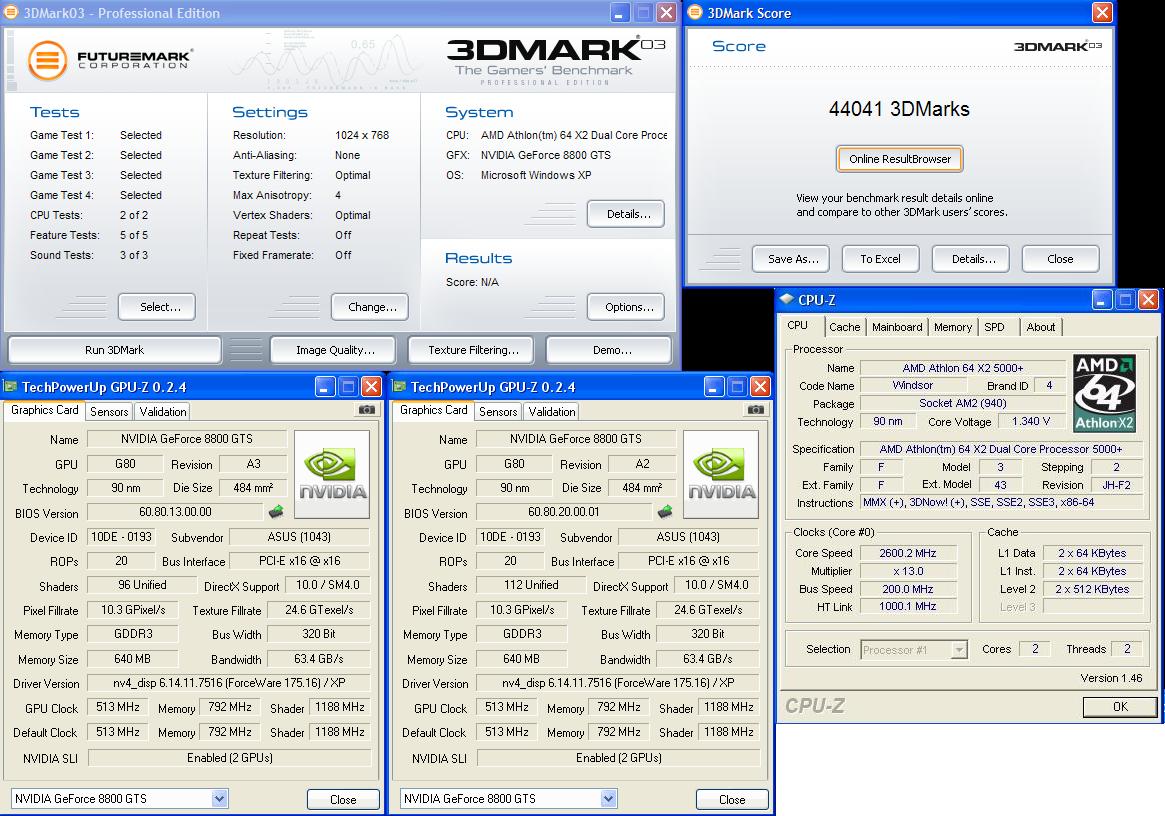This screenshot has height=816, width=1165.
Task: Click camera screenshot icon in left GPU-Z window
Action: [x=366, y=409]
